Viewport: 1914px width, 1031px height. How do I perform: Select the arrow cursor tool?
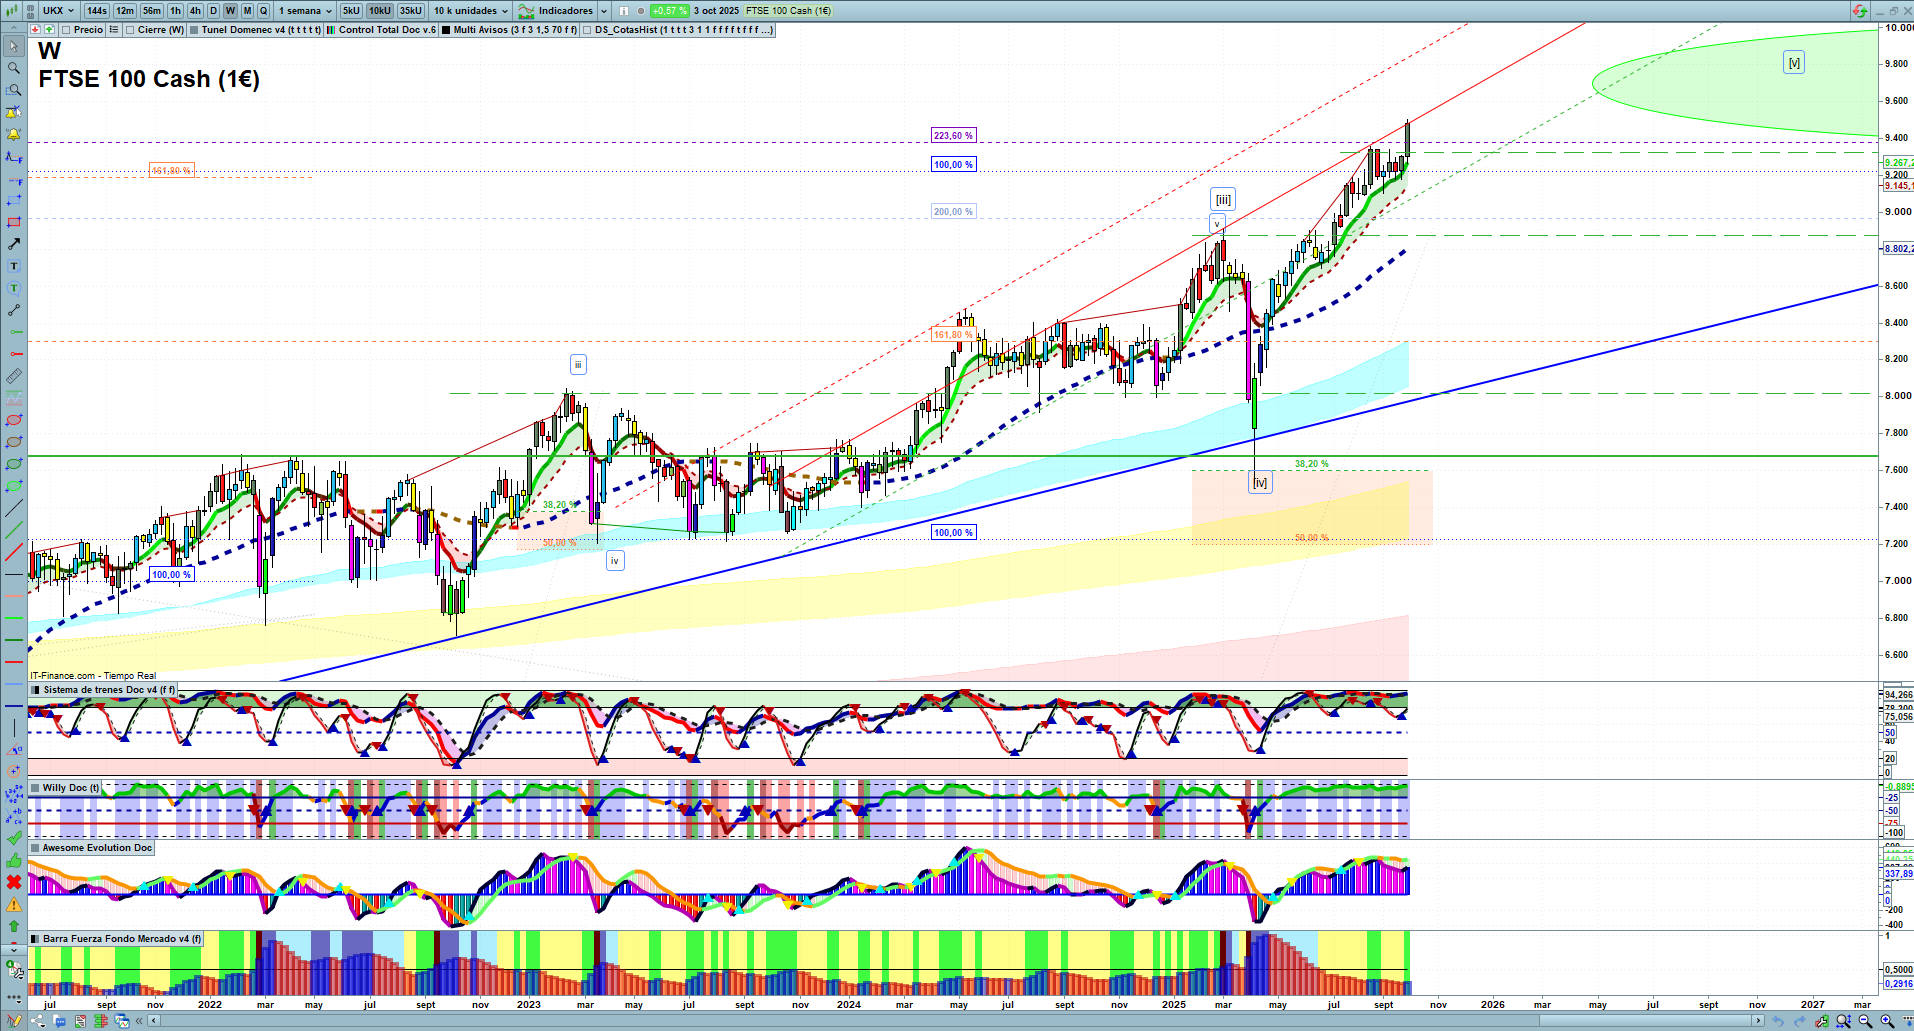click(x=14, y=46)
